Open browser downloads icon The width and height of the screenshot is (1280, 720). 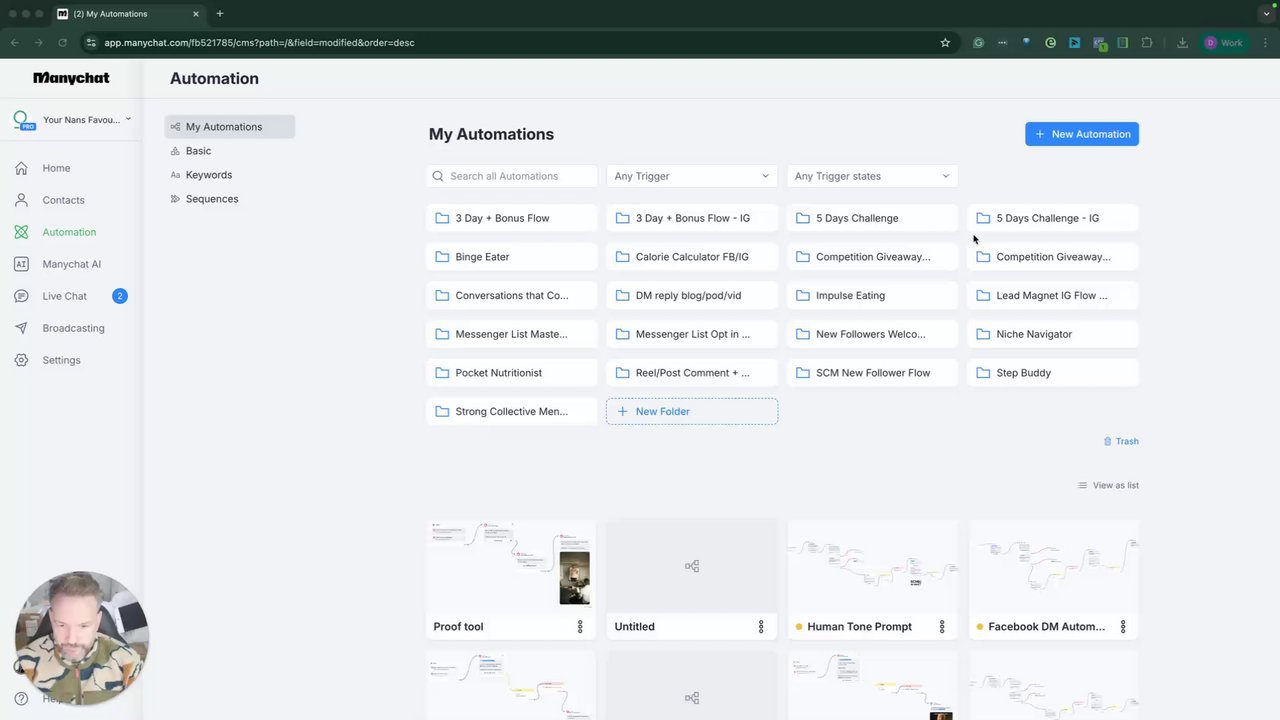1182,43
